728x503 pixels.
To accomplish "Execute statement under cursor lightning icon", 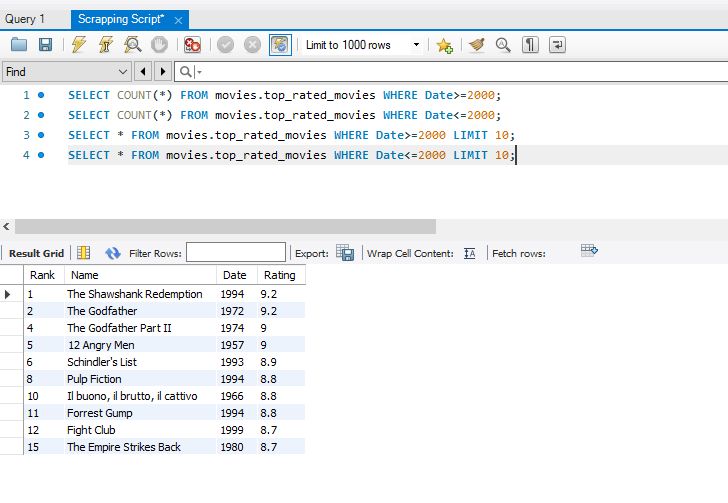I will click(x=105, y=45).
